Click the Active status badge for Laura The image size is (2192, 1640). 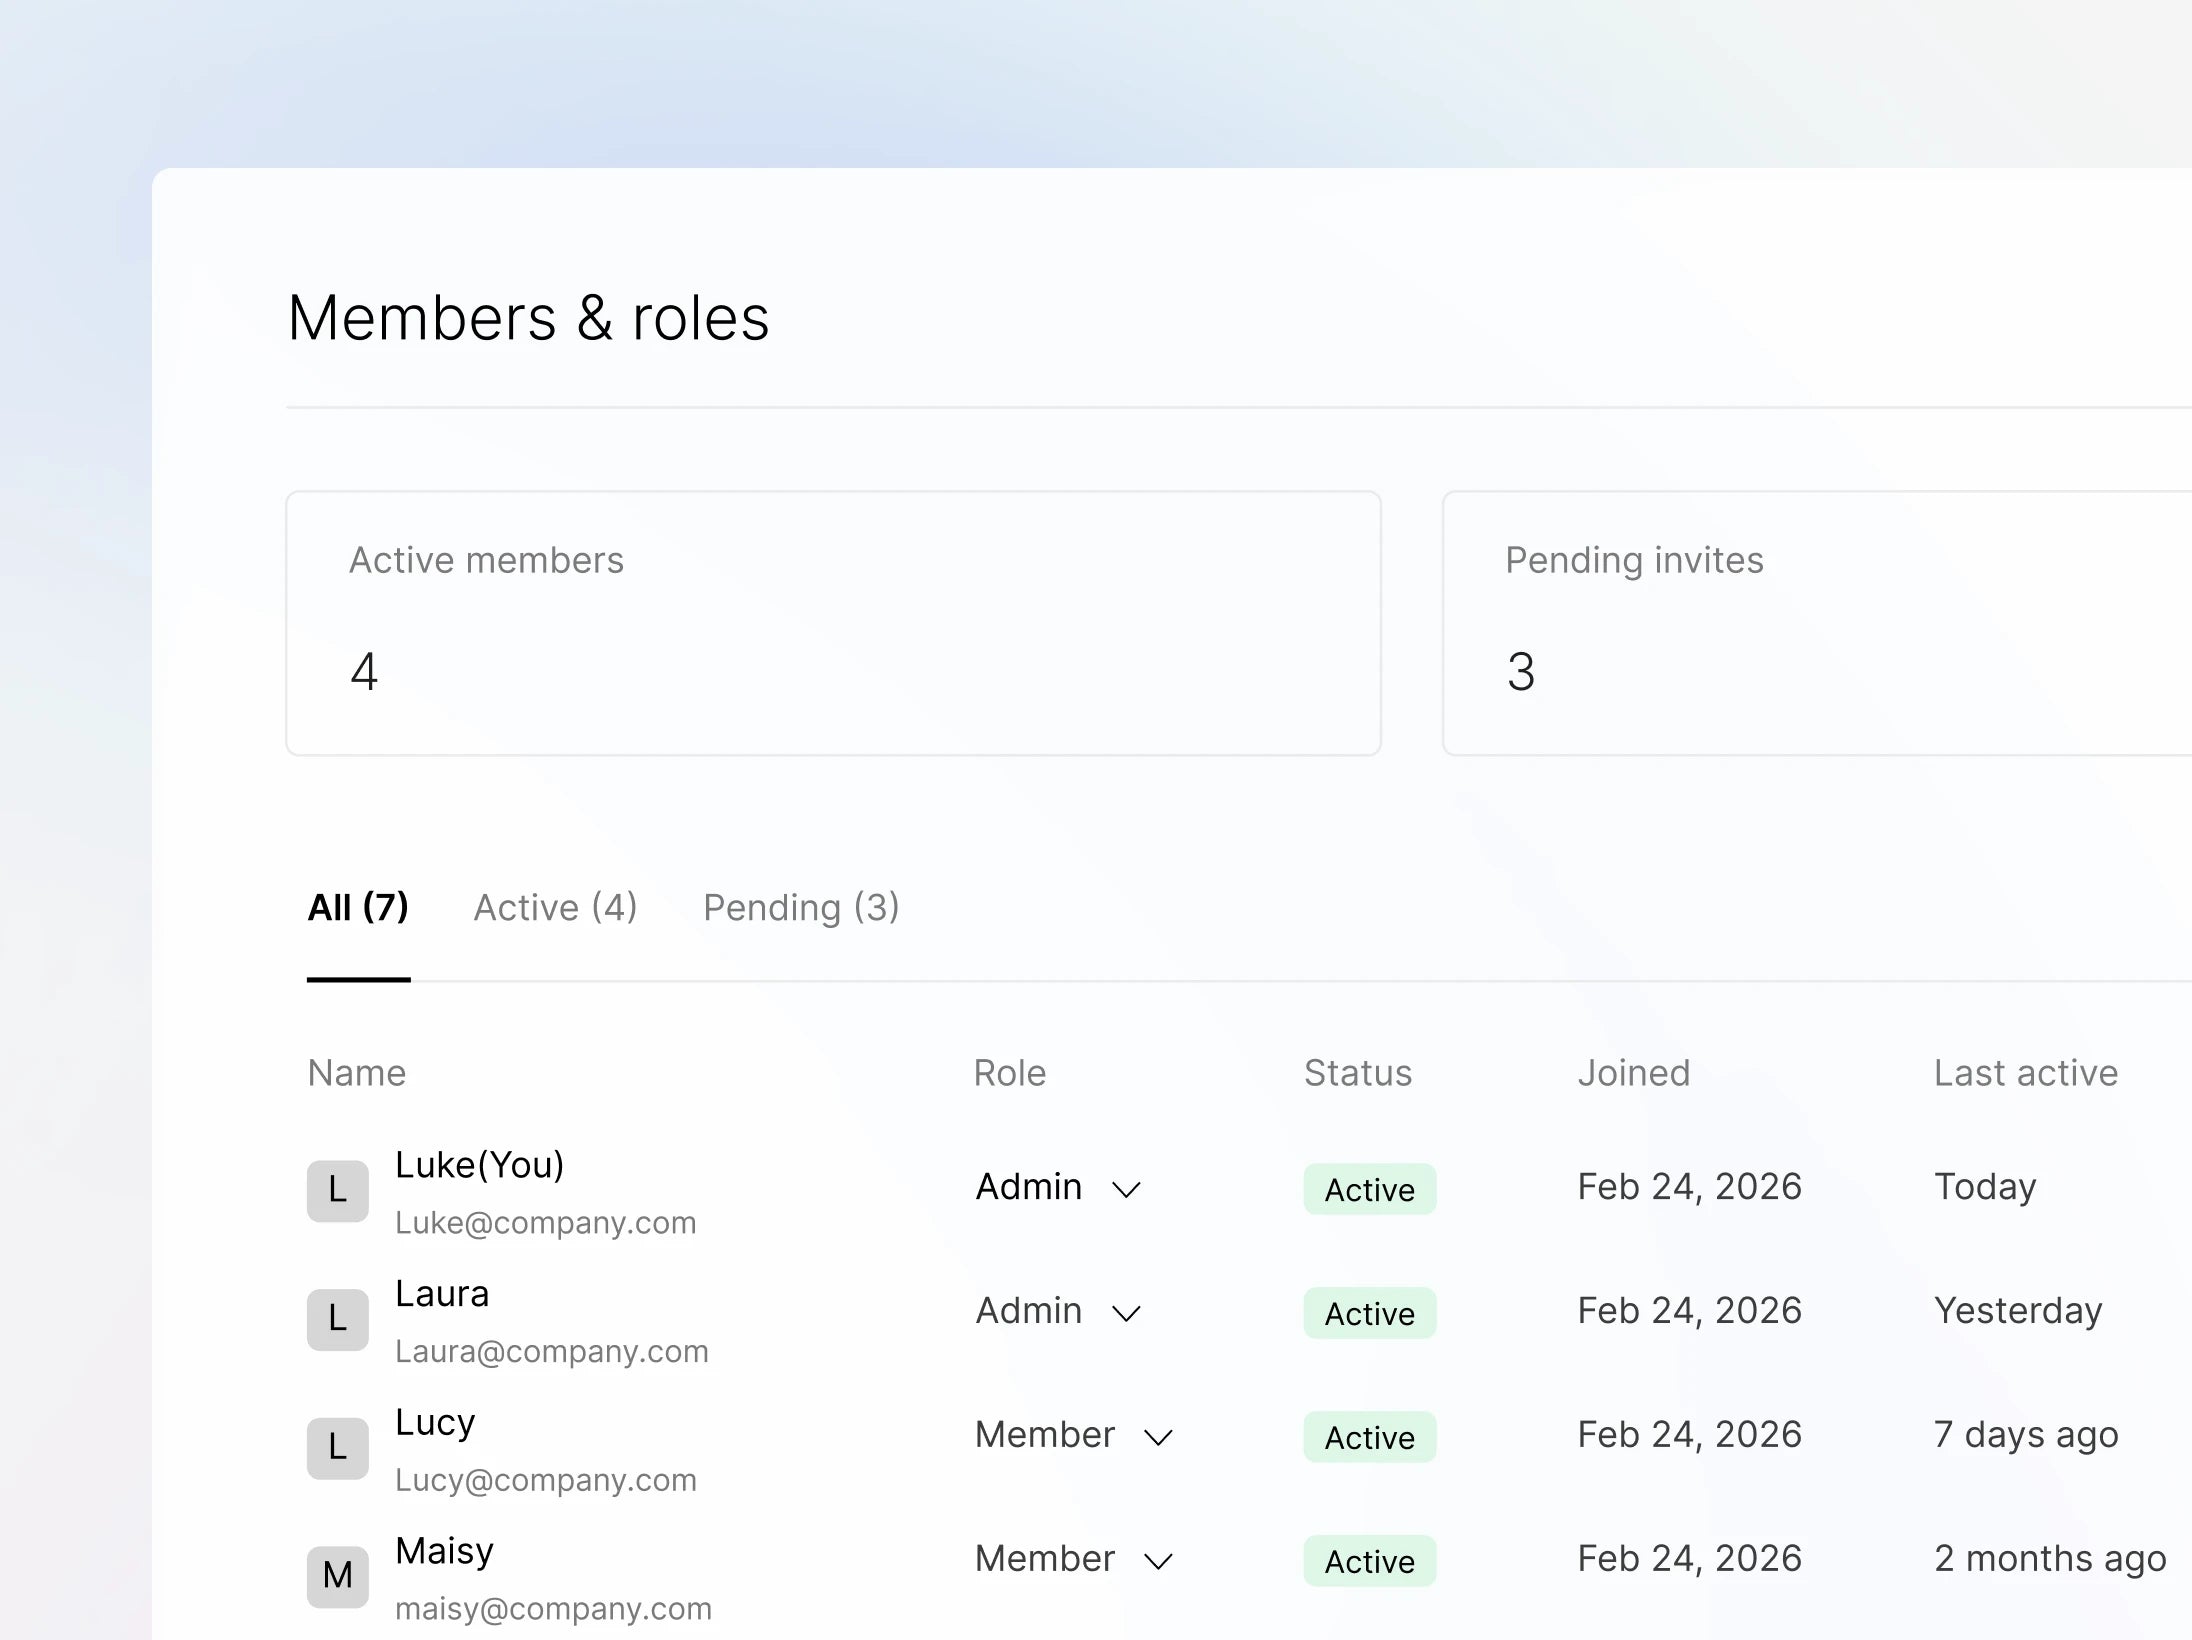click(1370, 1313)
